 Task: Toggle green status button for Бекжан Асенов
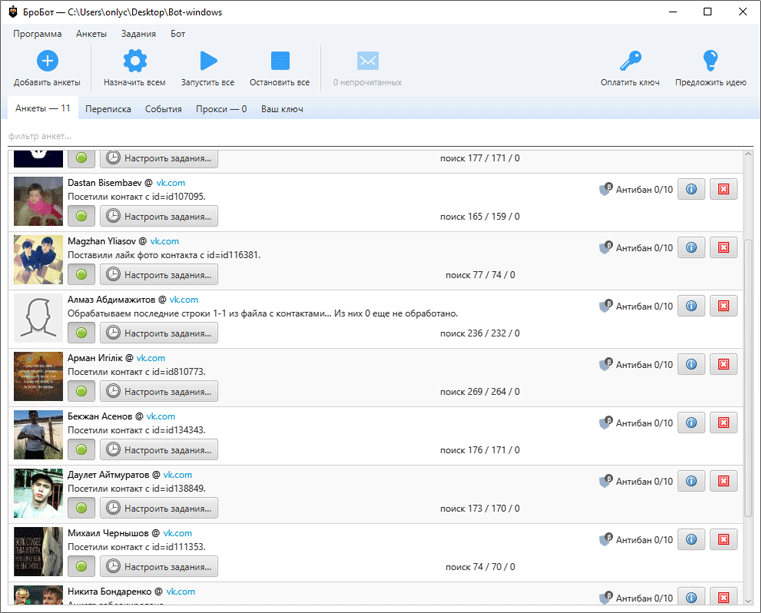tap(82, 449)
